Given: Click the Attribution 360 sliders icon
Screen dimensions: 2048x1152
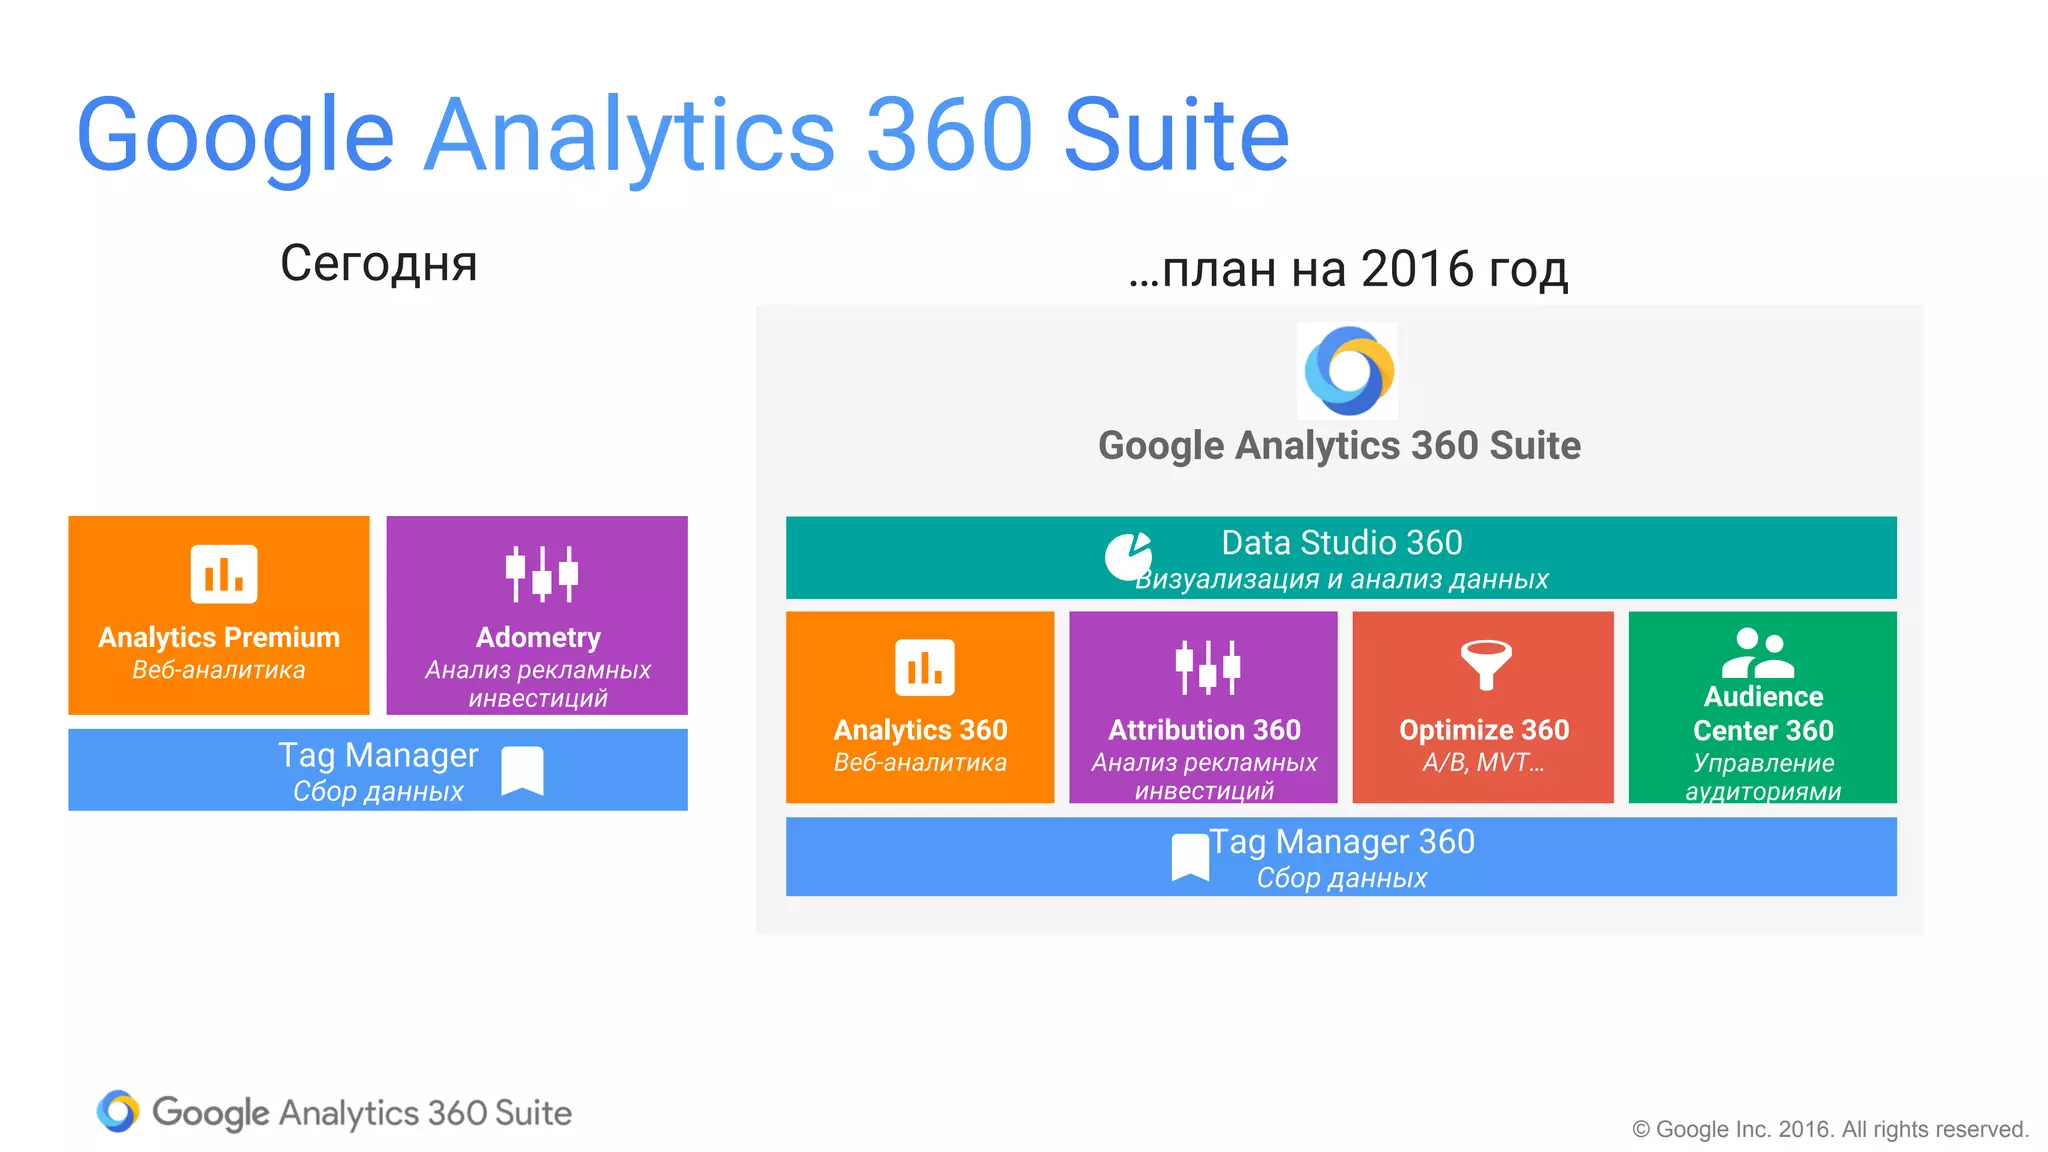Looking at the screenshot, I should point(1207,667).
